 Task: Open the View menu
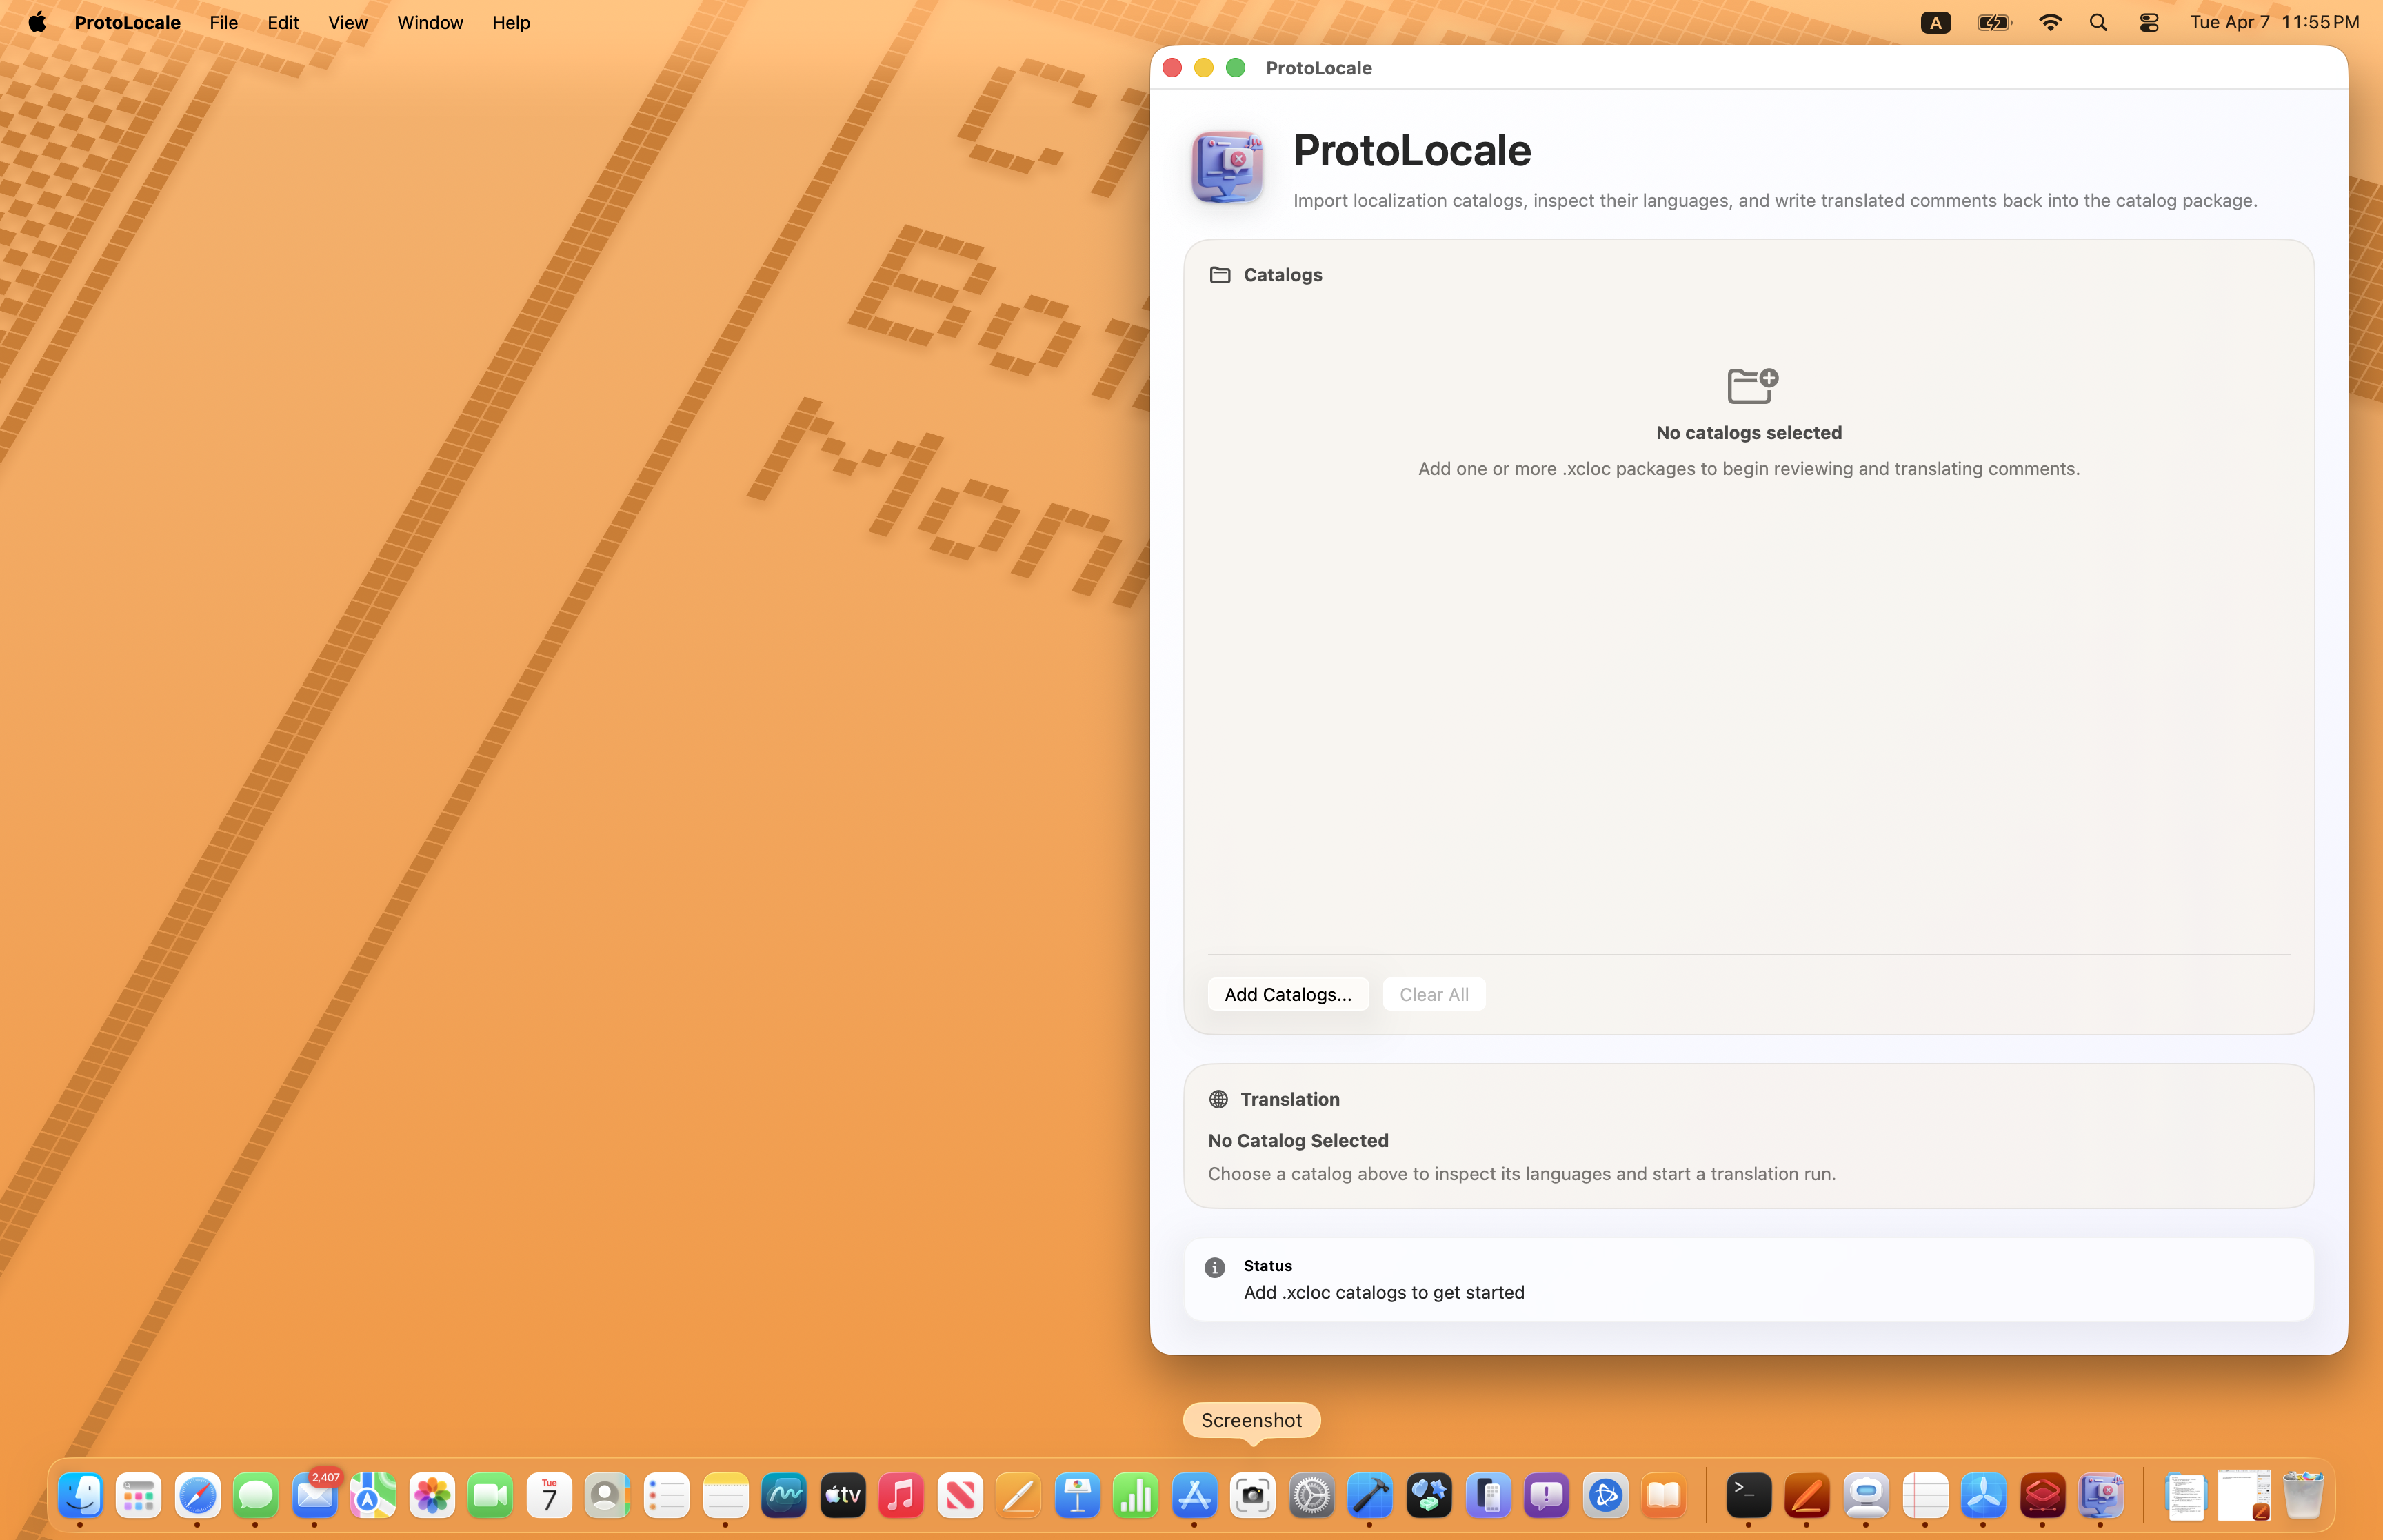pyautogui.click(x=347, y=22)
